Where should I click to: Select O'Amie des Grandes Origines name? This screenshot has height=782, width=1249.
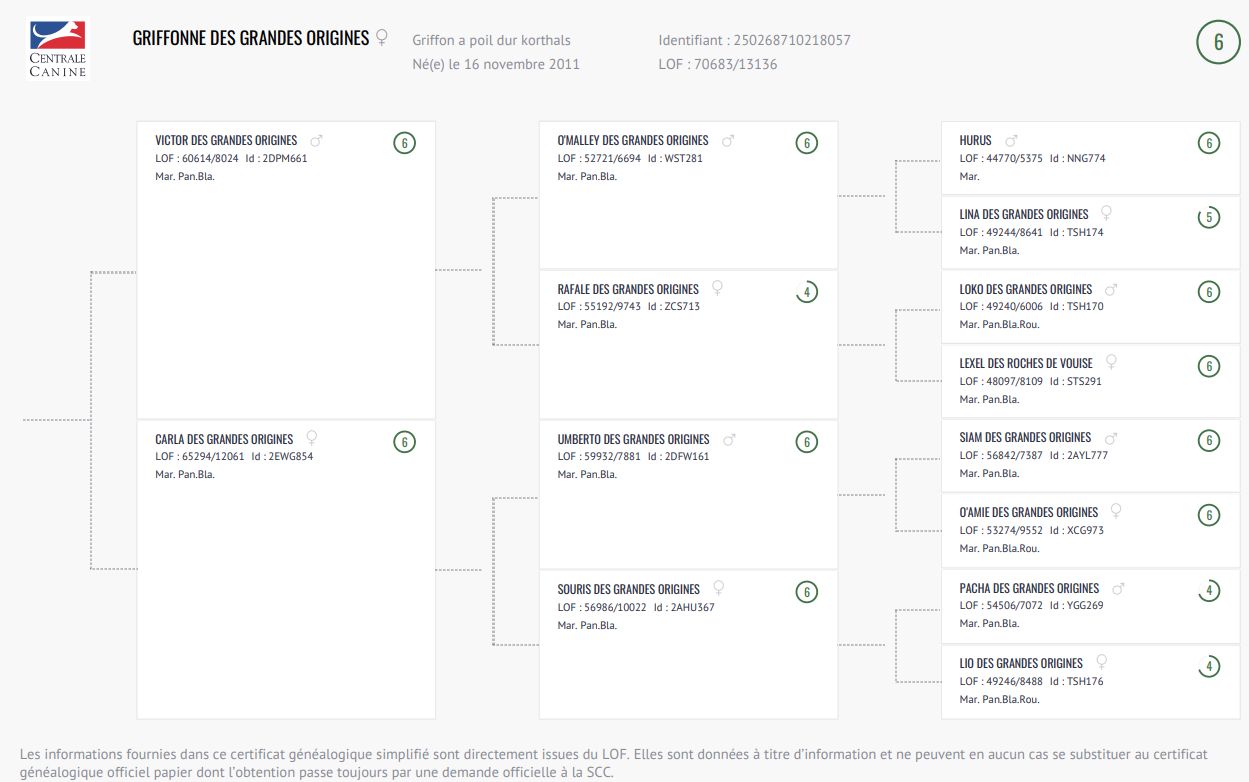1029,512
